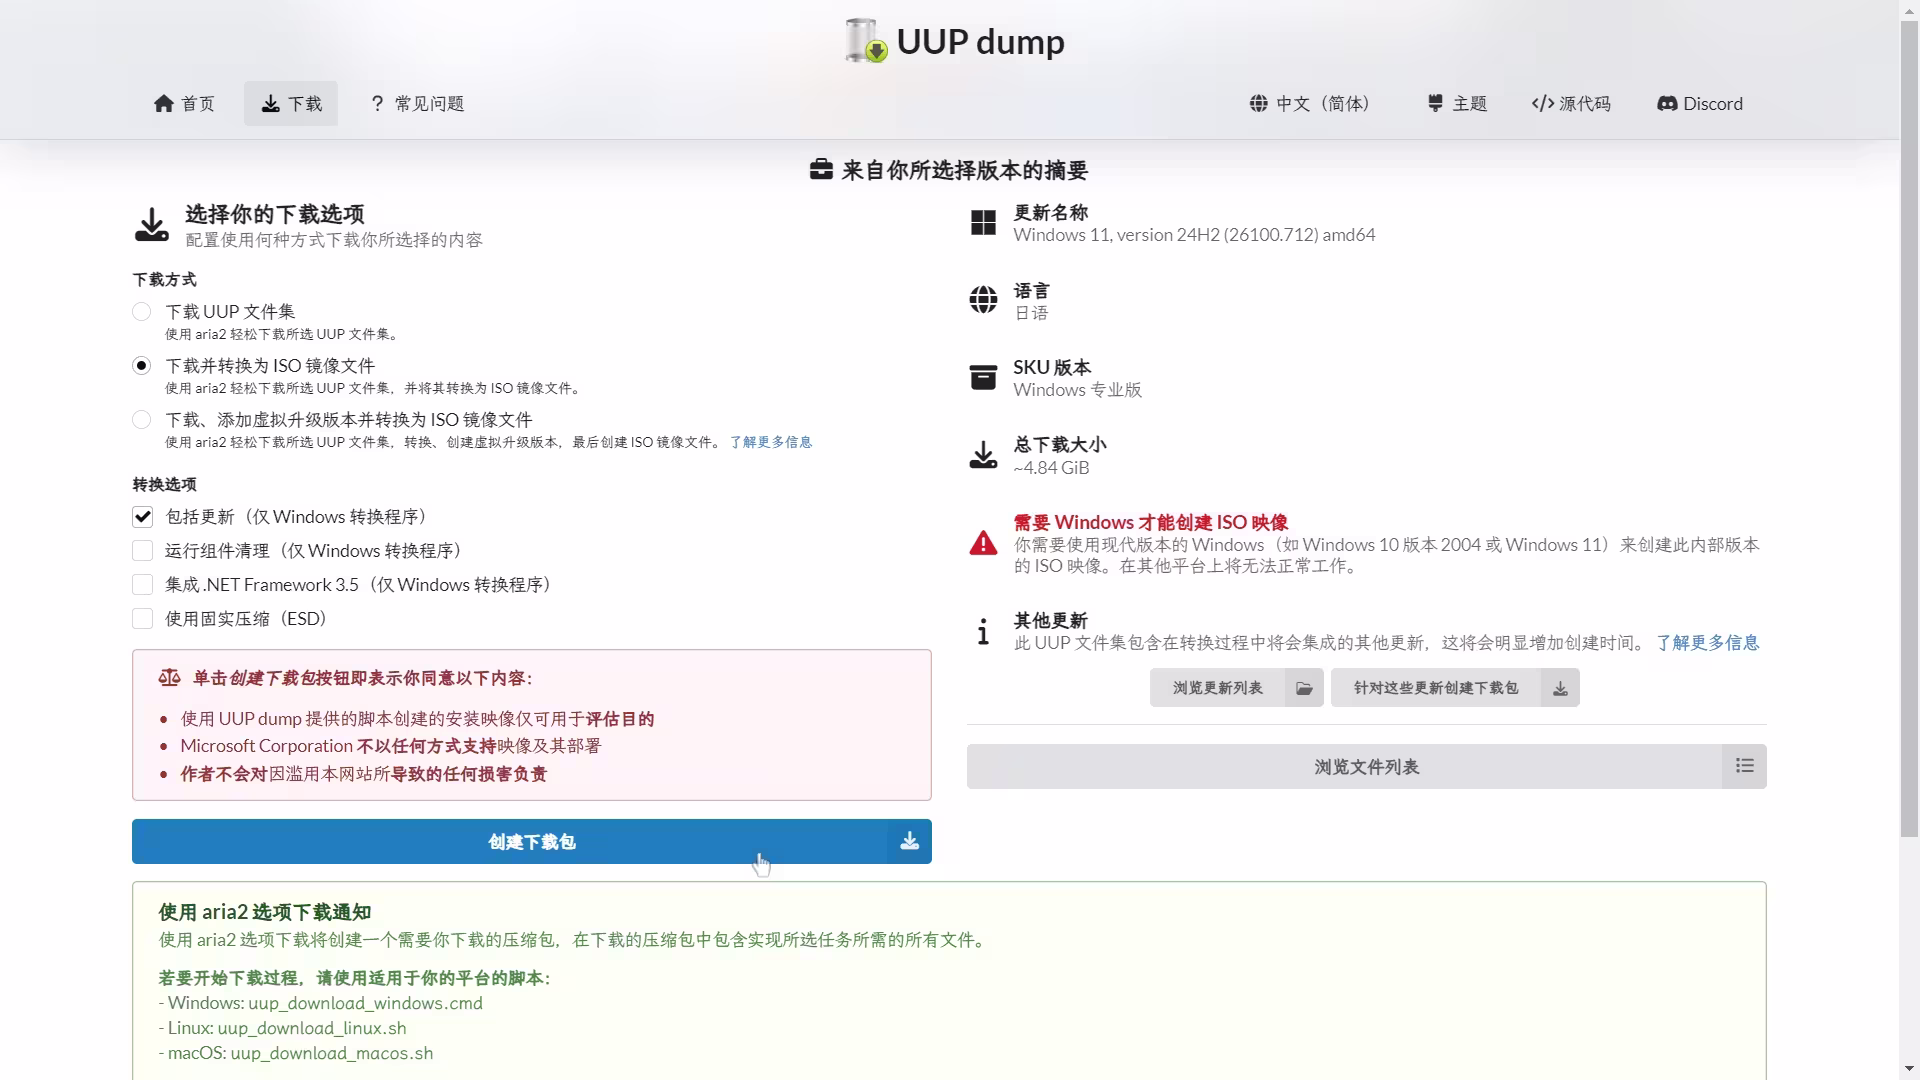
Task: Click the list icon on 浏览文件列表 bar
Action: [1744, 765]
